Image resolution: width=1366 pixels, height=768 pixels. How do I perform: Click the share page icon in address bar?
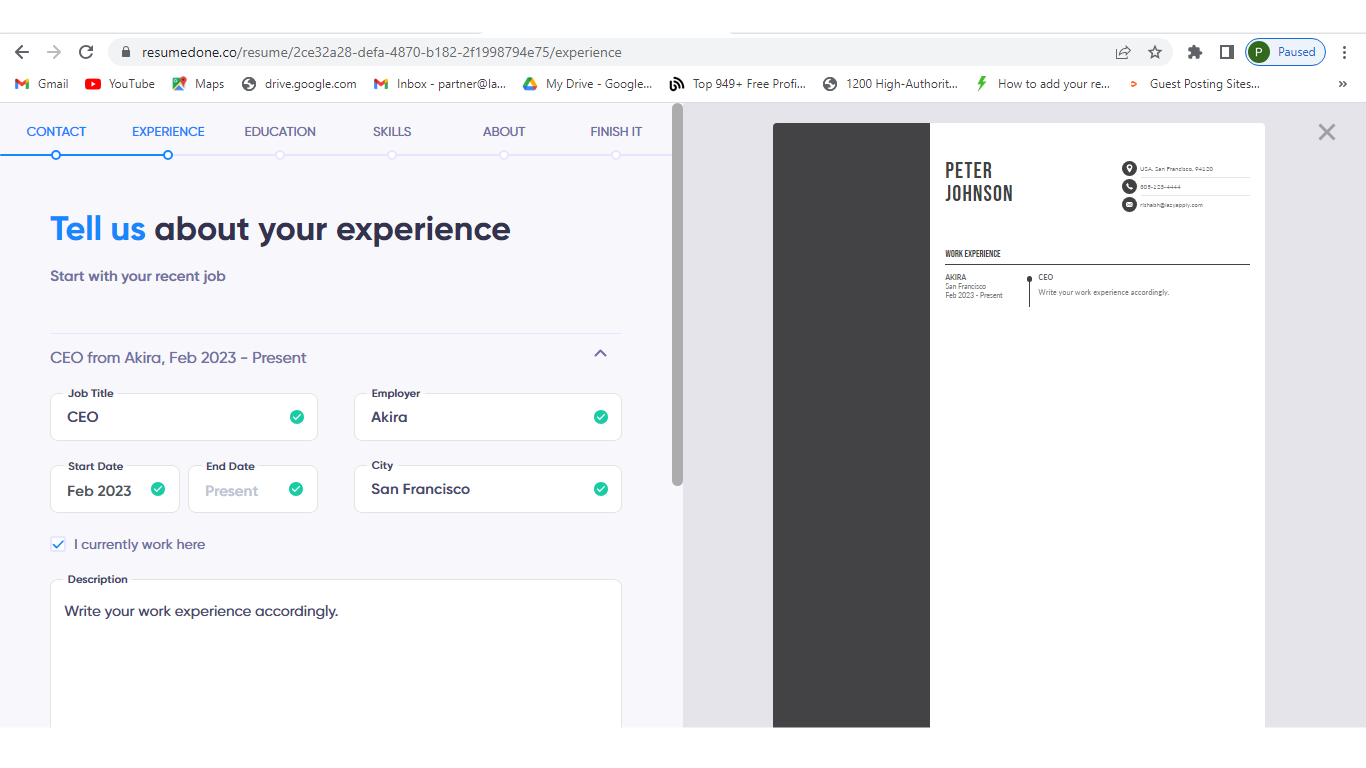coord(1123,52)
